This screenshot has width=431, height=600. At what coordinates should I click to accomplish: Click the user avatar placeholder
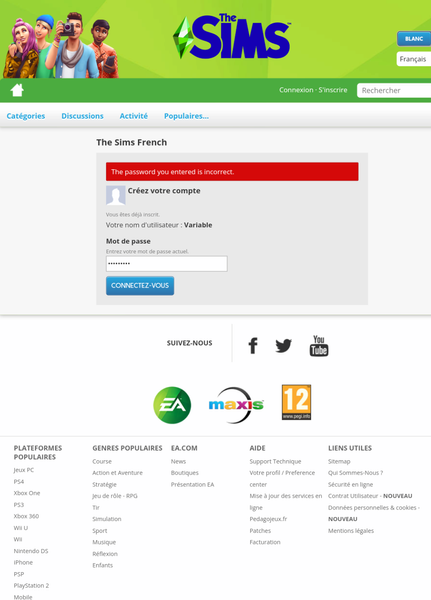pyautogui.click(x=116, y=196)
